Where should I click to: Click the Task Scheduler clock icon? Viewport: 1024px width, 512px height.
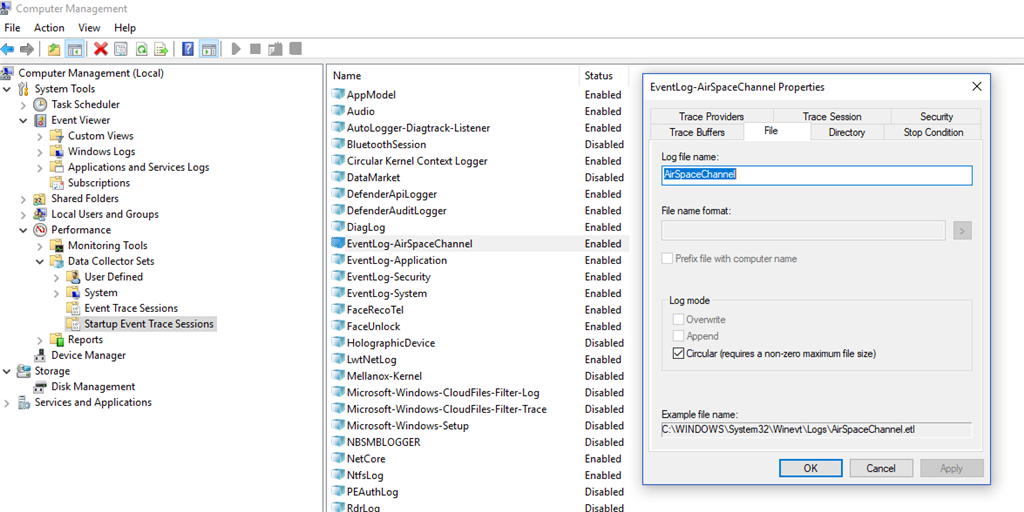pos(40,104)
